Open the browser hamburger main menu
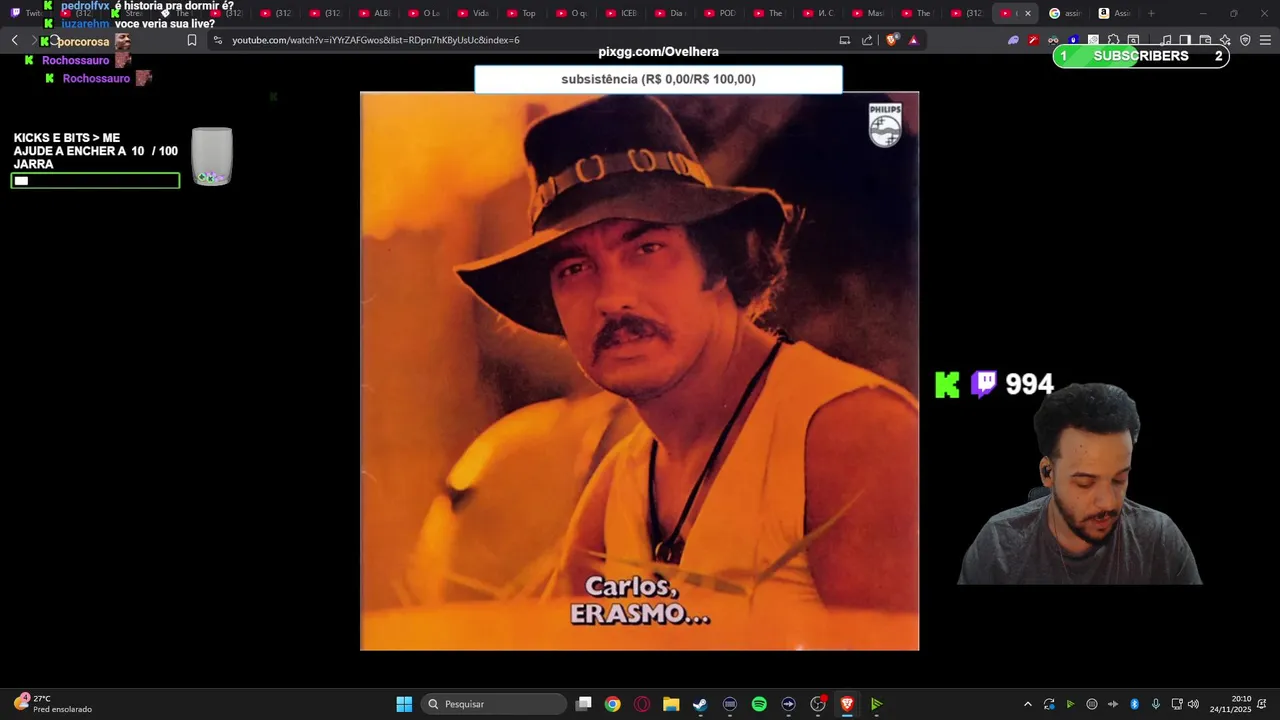This screenshot has width=1280, height=720. (x=1265, y=40)
